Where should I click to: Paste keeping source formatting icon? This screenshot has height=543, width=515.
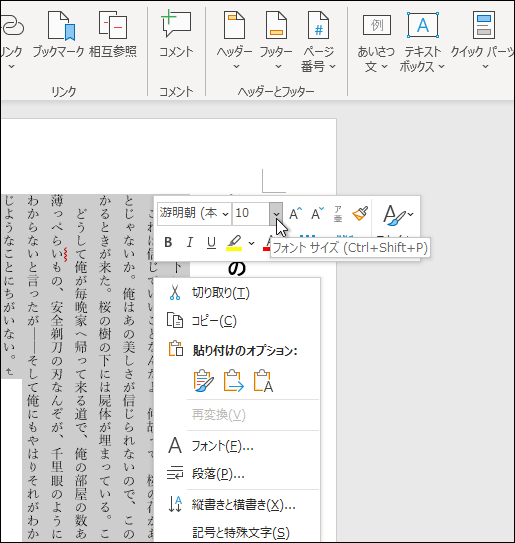point(204,381)
